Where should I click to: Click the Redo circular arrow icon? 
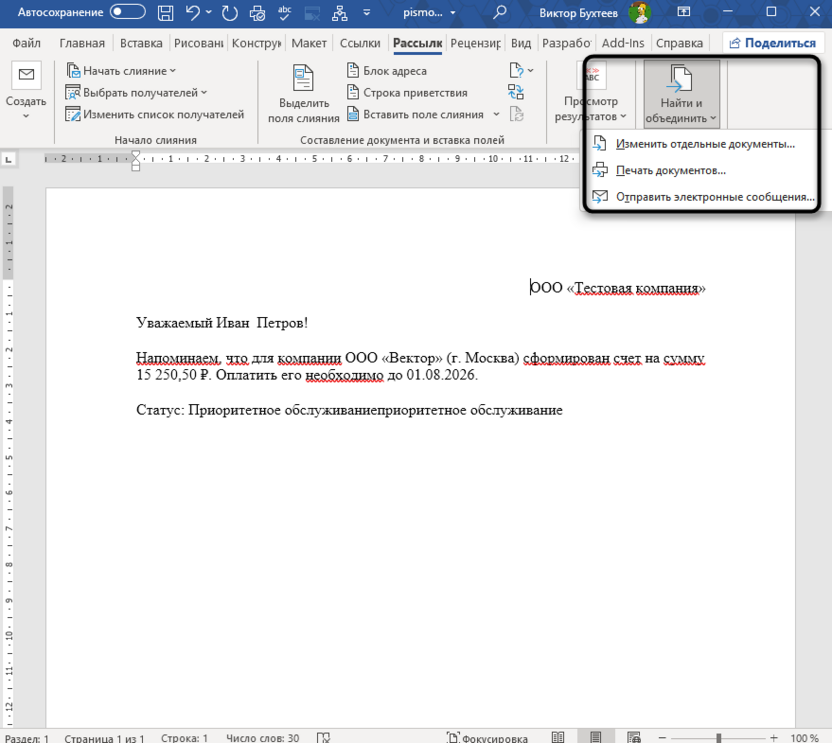pyautogui.click(x=229, y=13)
